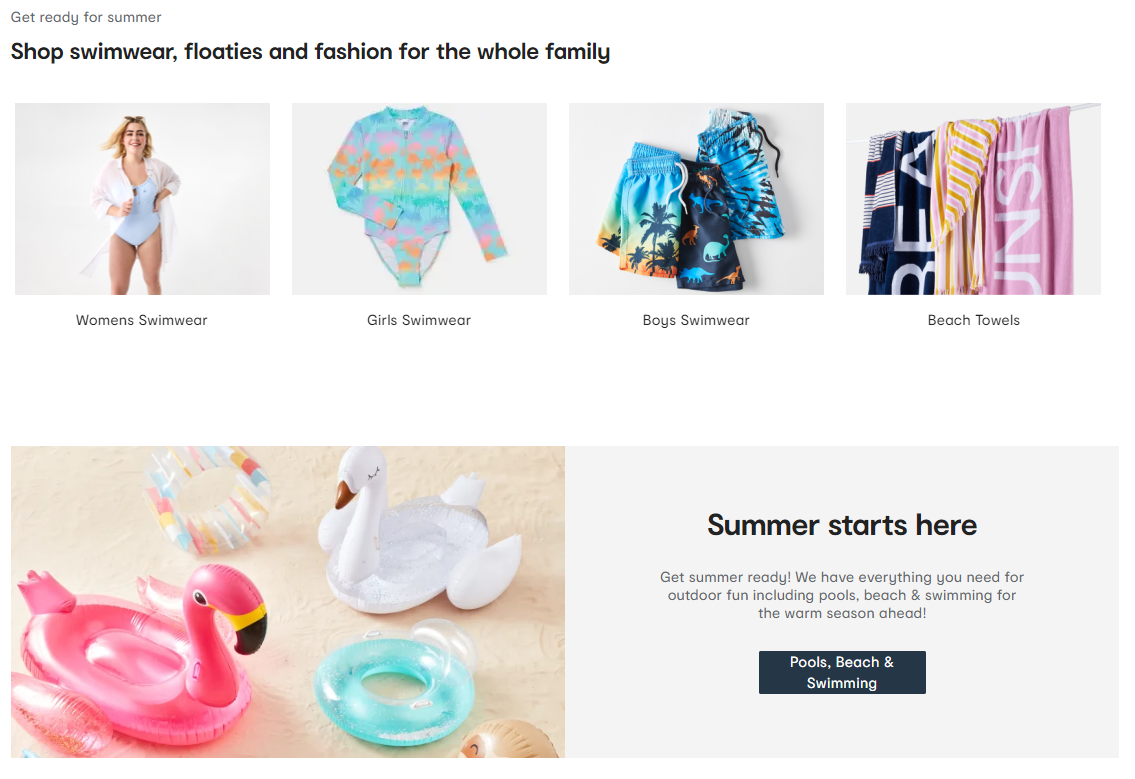Image resolution: width=1135 pixels, height=779 pixels.
Task: Open the Beach Towels image tile
Action: (974, 198)
